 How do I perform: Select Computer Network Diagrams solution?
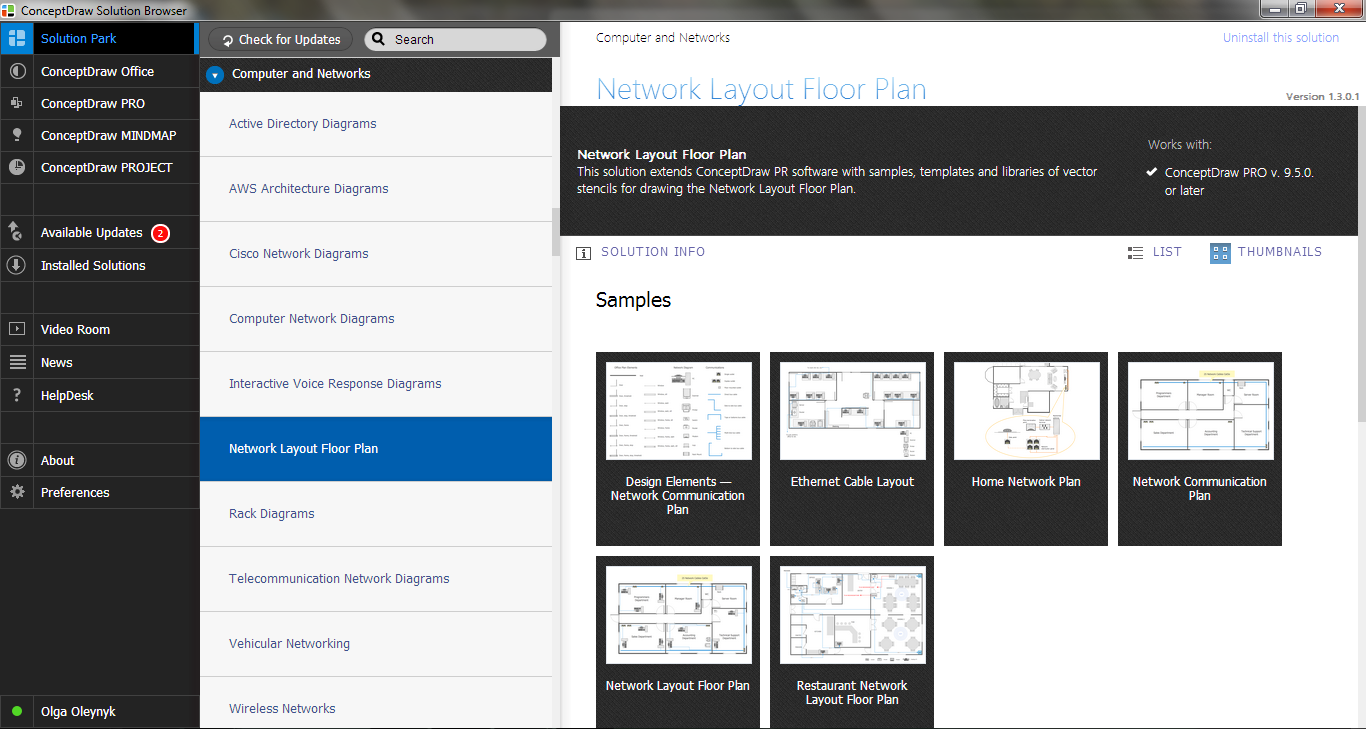point(376,319)
